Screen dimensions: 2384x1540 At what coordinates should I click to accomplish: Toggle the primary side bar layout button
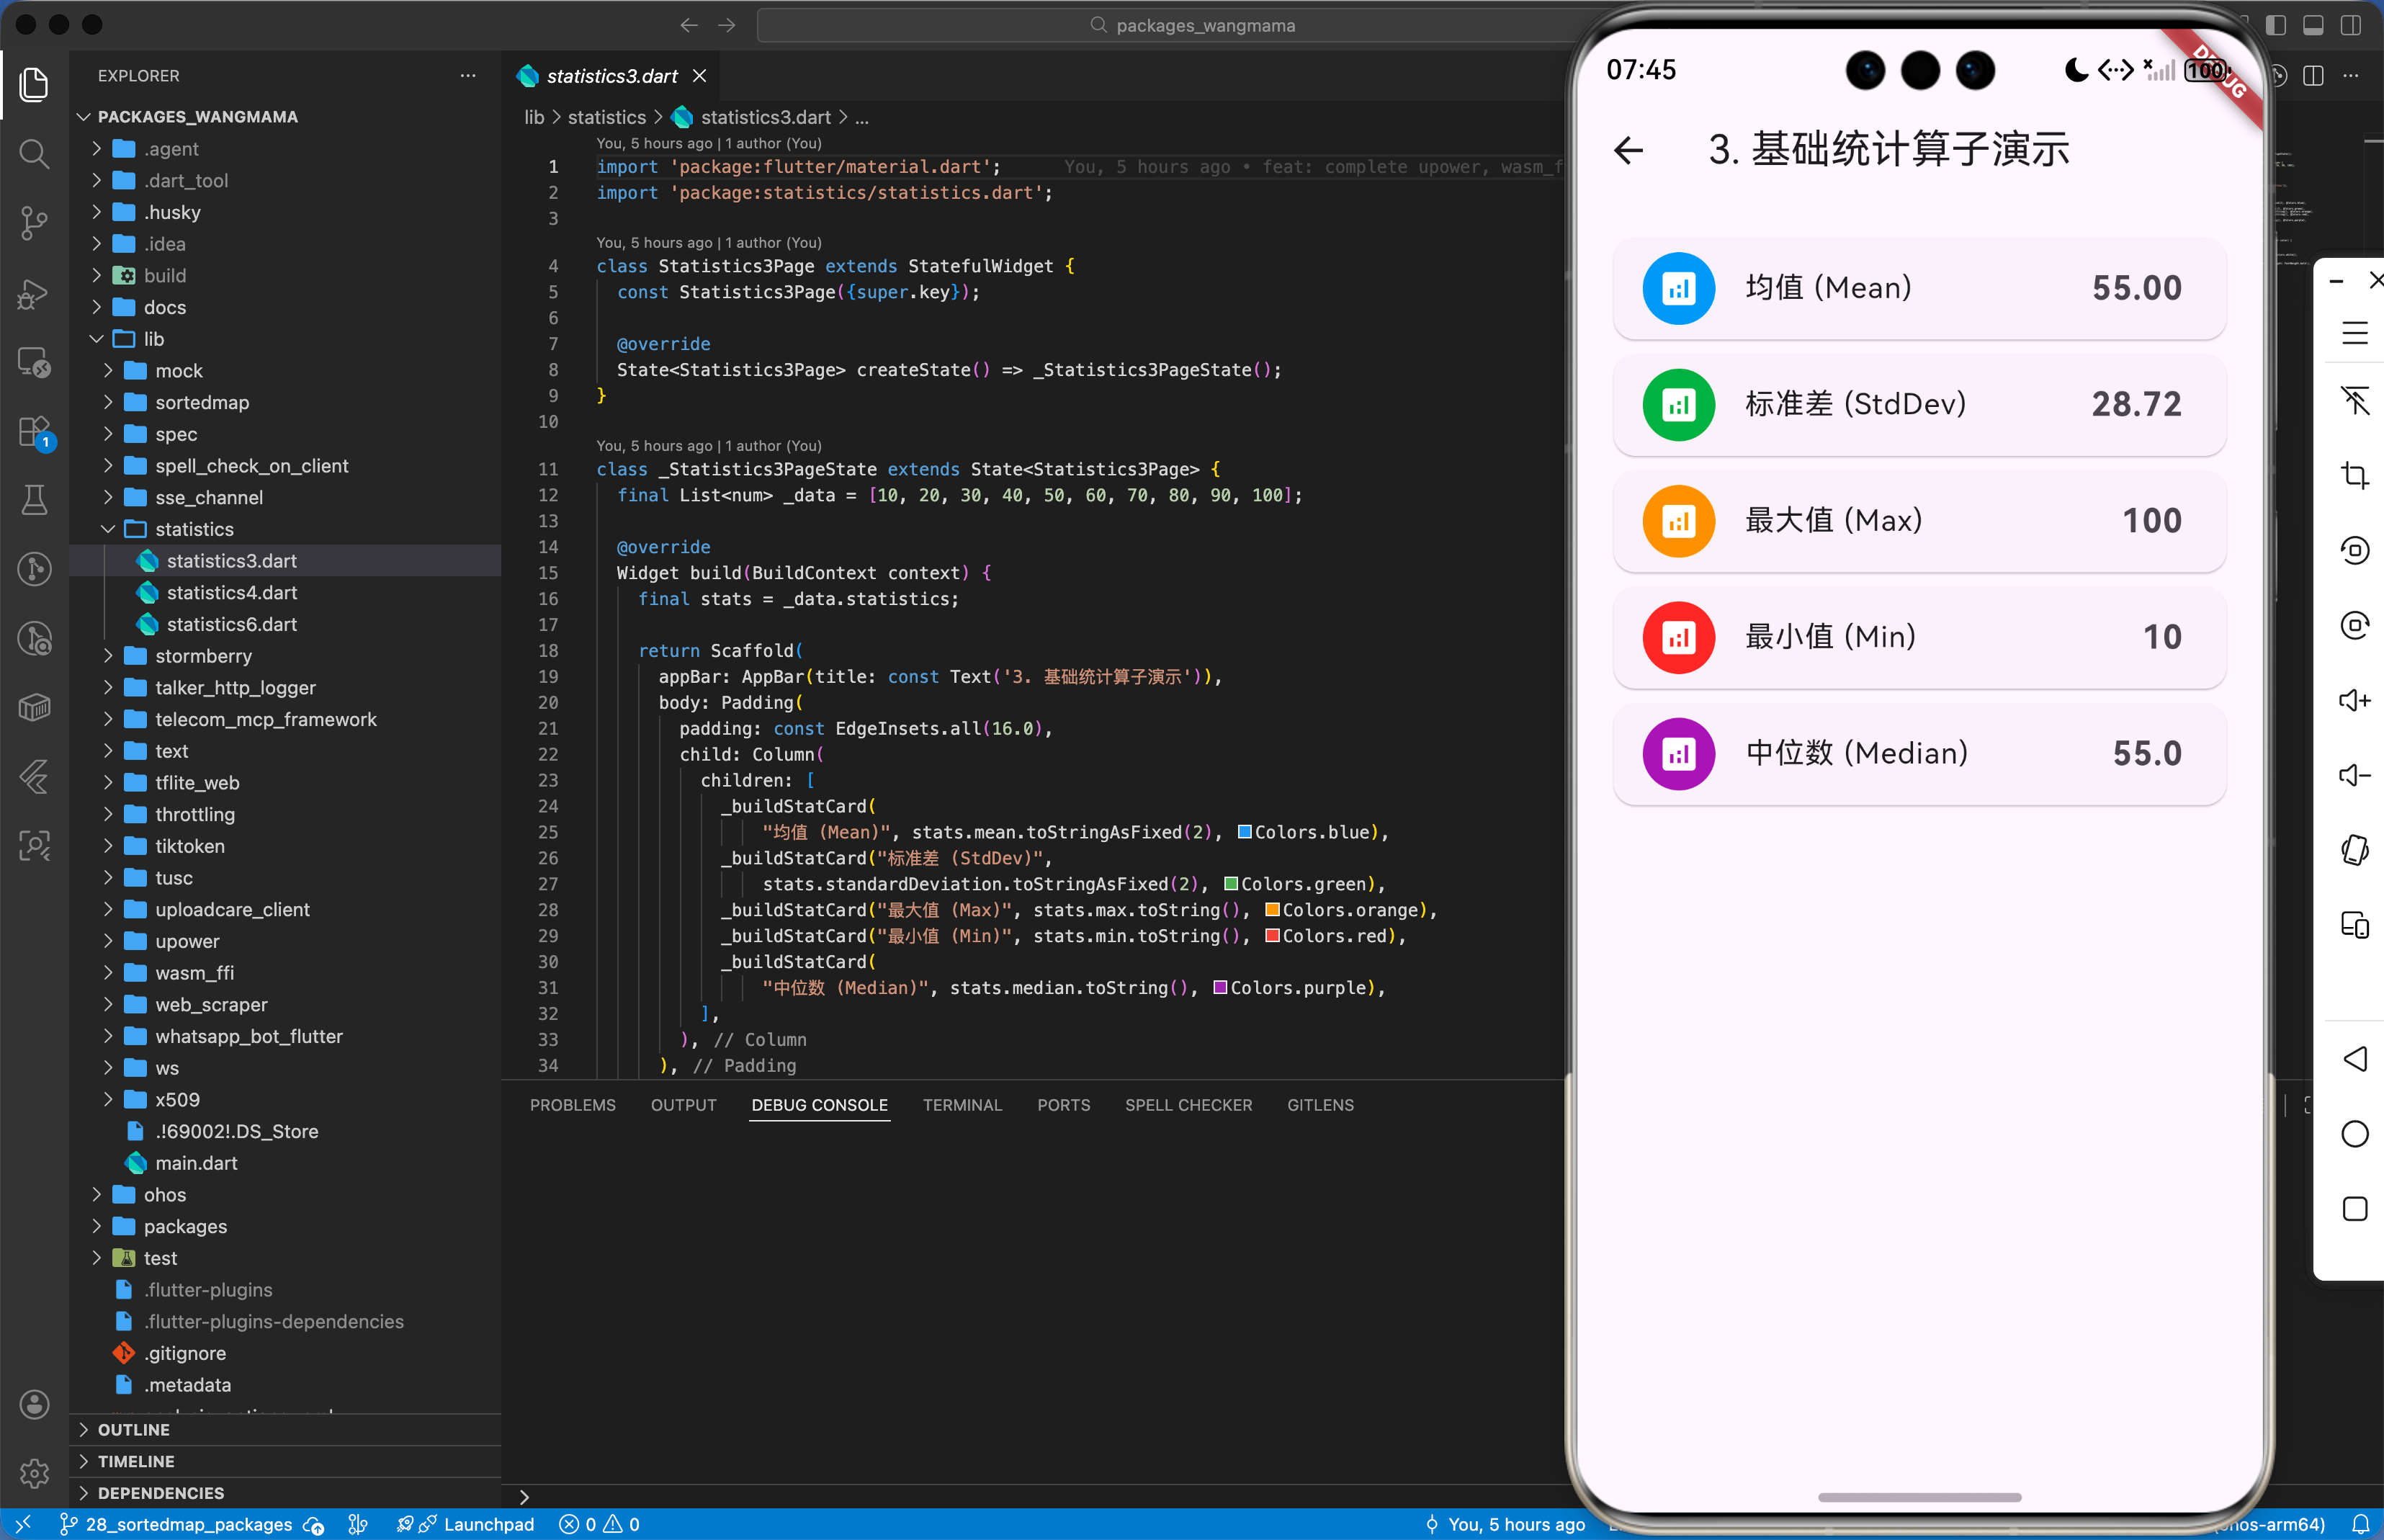2276,25
